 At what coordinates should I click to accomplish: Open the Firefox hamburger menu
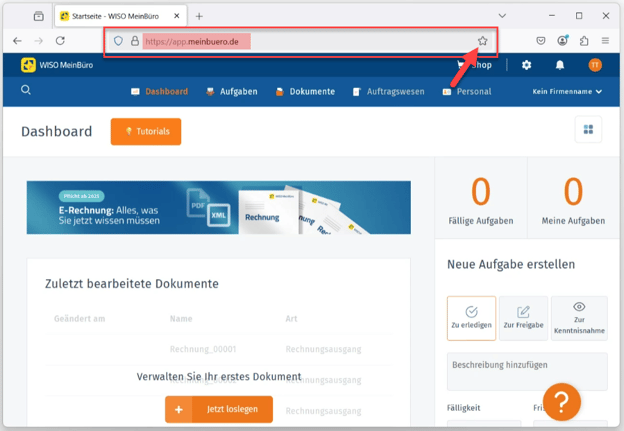[x=605, y=41]
